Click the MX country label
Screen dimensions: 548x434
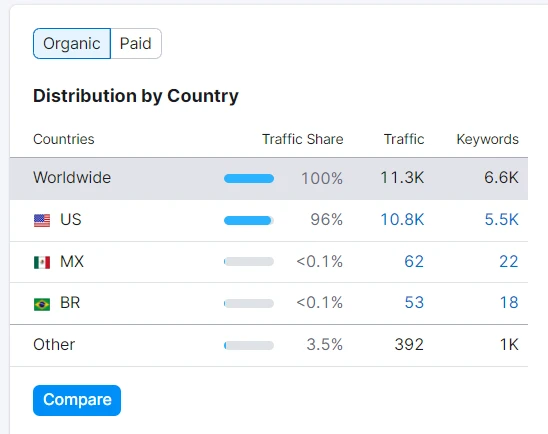(x=72, y=261)
